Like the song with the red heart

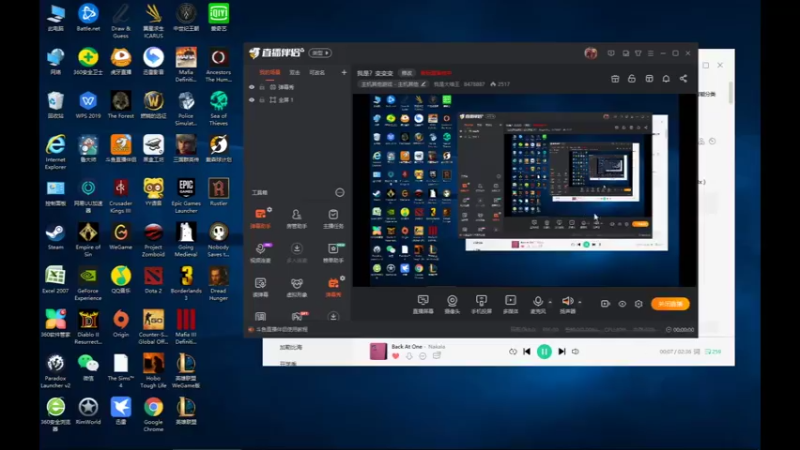coord(395,356)
